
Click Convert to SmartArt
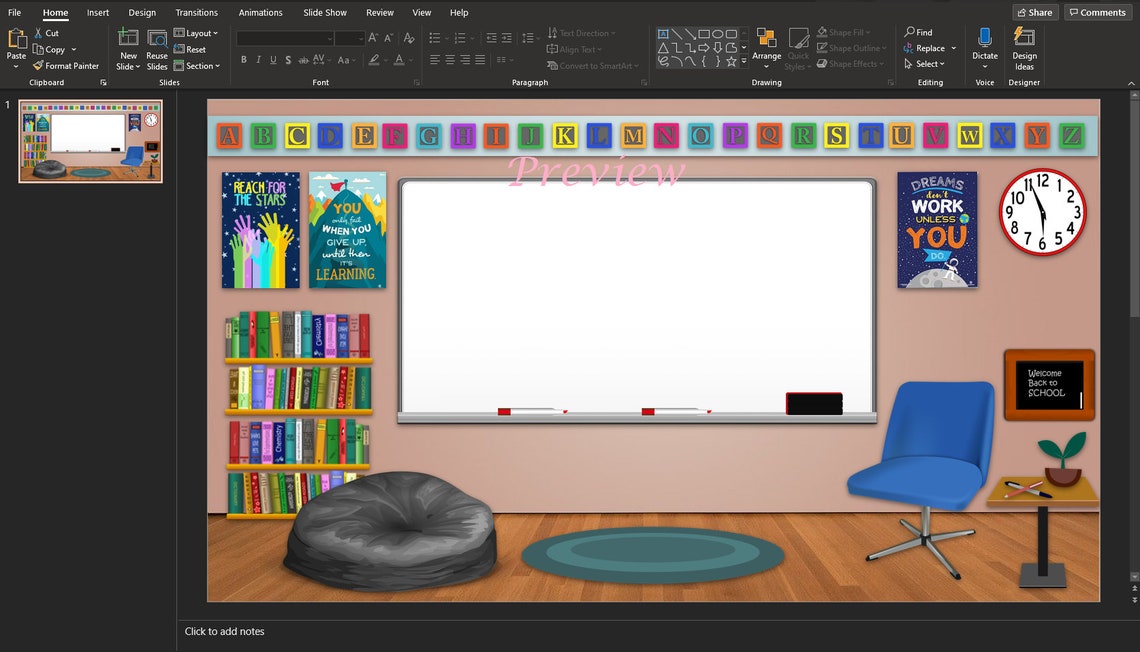click(593, 65)
